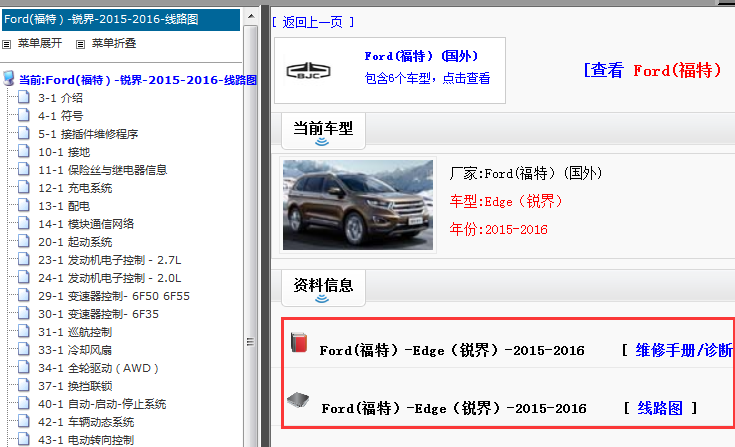The height and width of the screenshot is (447, 735).
Task: Open tree item 33-1 冷却风扇
Action: [x=75, y=350]
